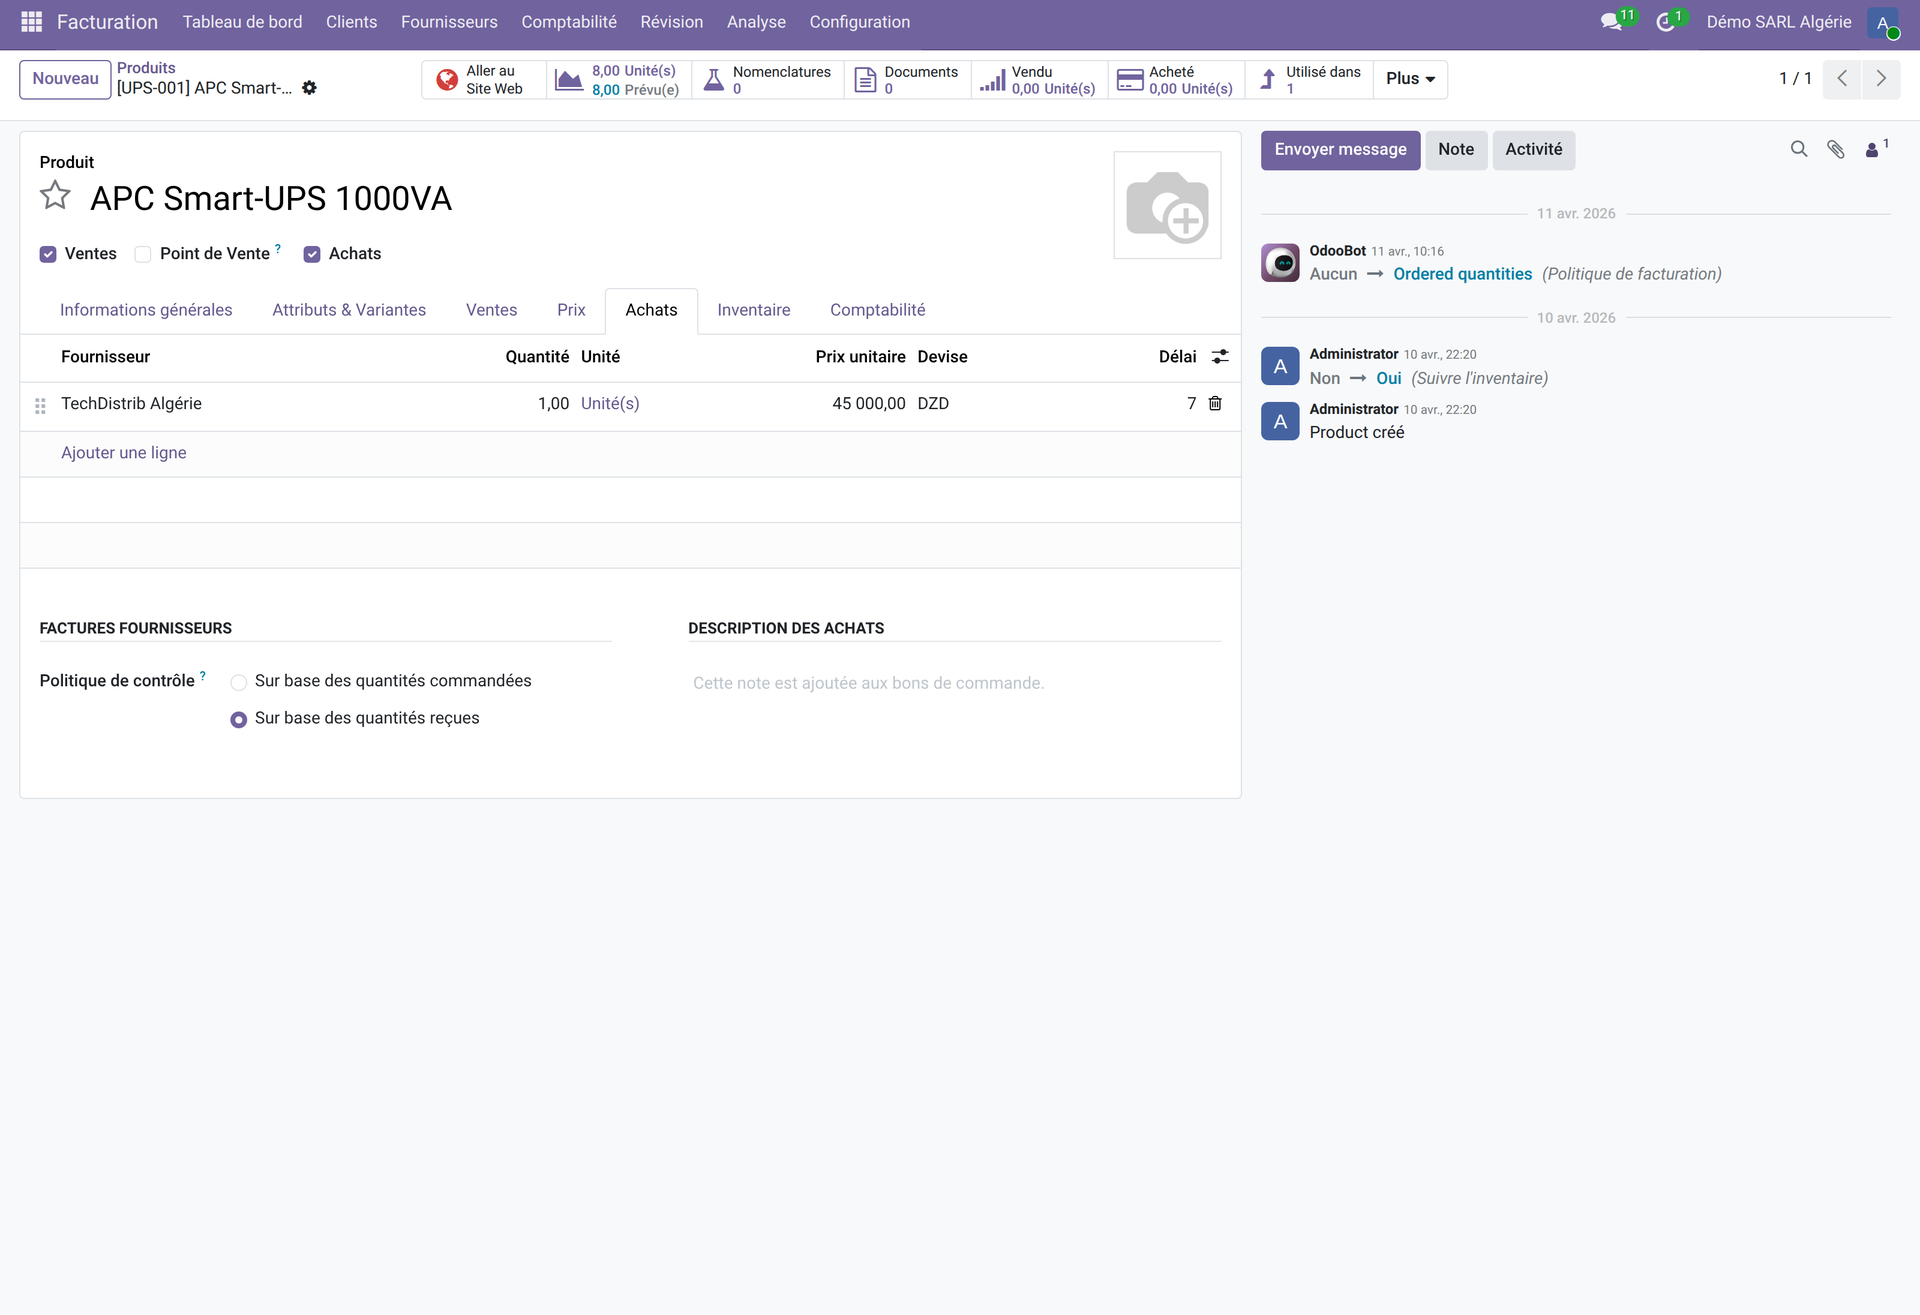Delete the TechDistrib Algérie supplier line
Screen dimensions: 1920x1315
point(1215,404)
